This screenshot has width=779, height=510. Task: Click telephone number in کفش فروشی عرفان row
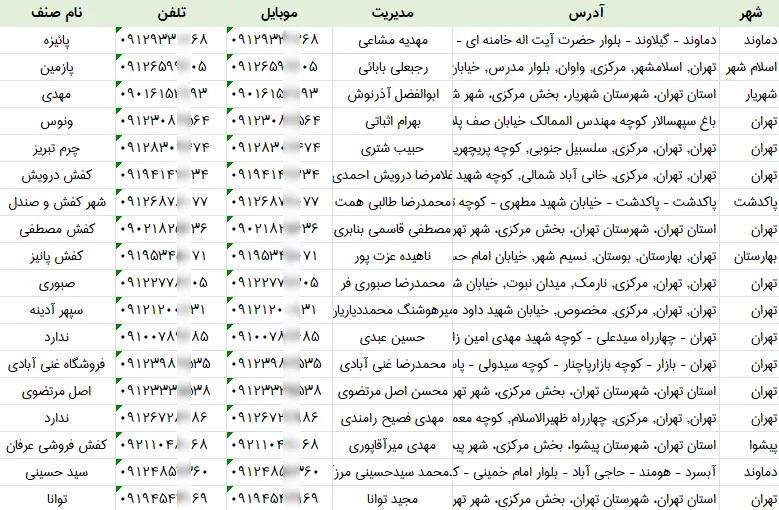pyautogui.click(x=171, y=445)
